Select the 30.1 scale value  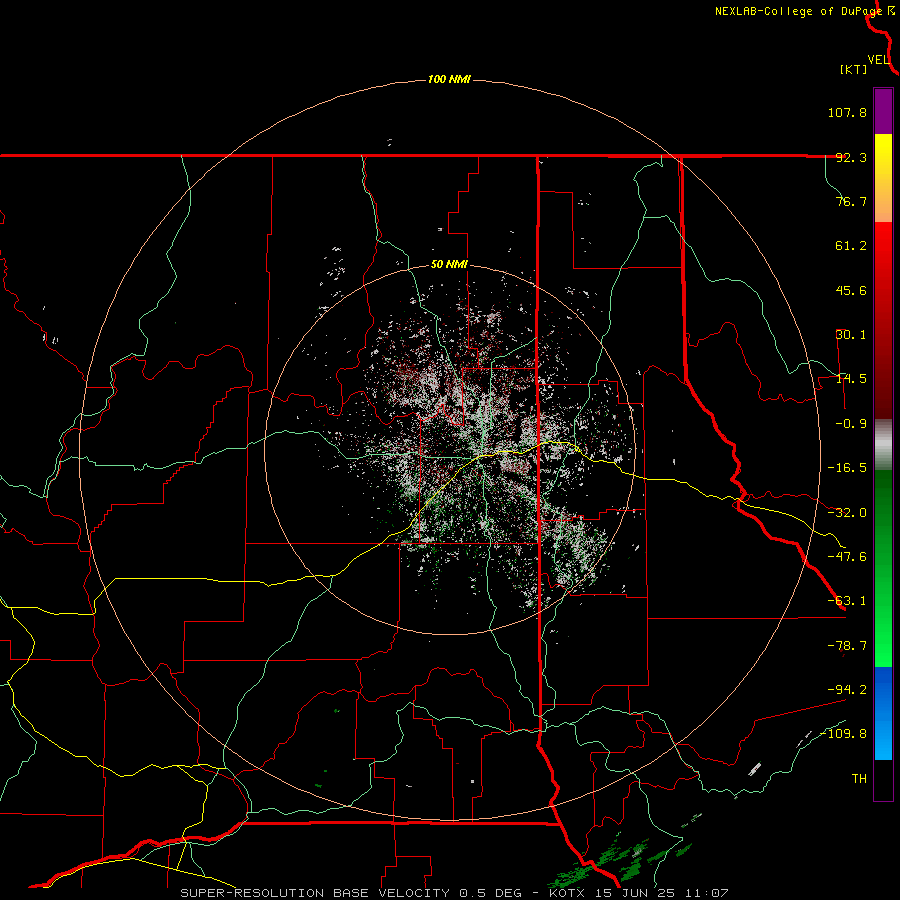[851, 335]
